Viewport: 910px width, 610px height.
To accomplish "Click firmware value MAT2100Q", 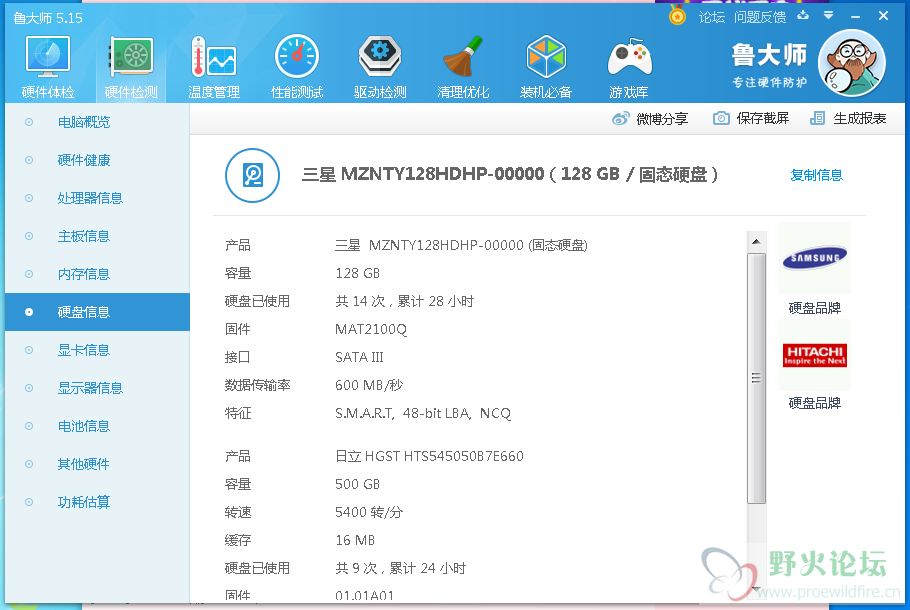I will 371,329.
